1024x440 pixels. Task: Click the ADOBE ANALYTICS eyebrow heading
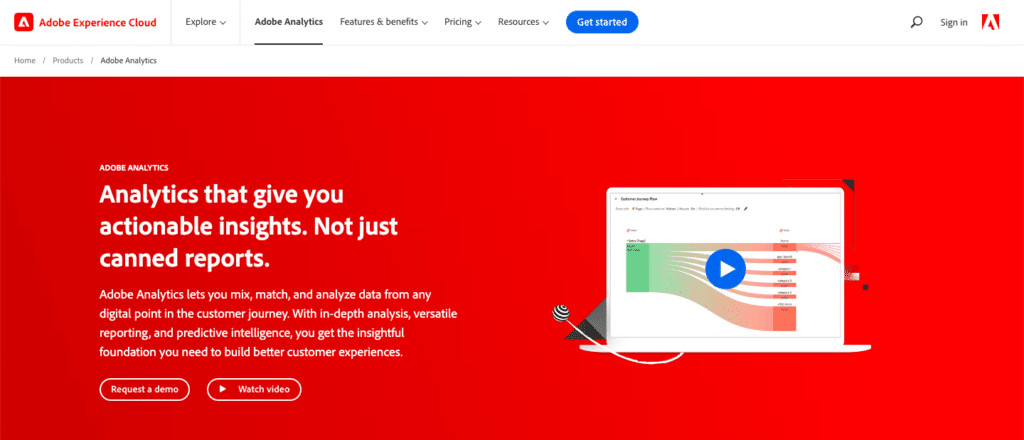click(134, 168)
